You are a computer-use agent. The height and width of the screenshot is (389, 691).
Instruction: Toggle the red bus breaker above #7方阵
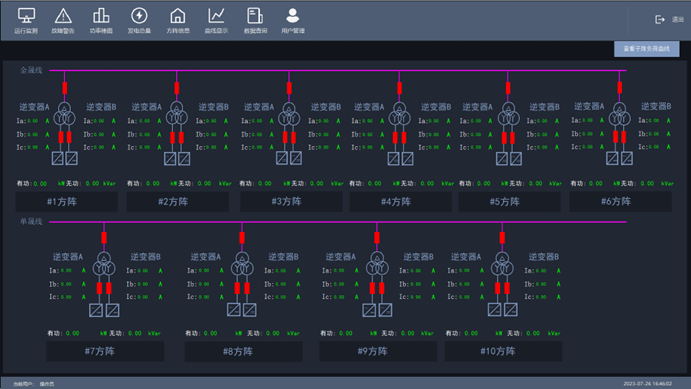pyautogui.click(x=104, y=238)
